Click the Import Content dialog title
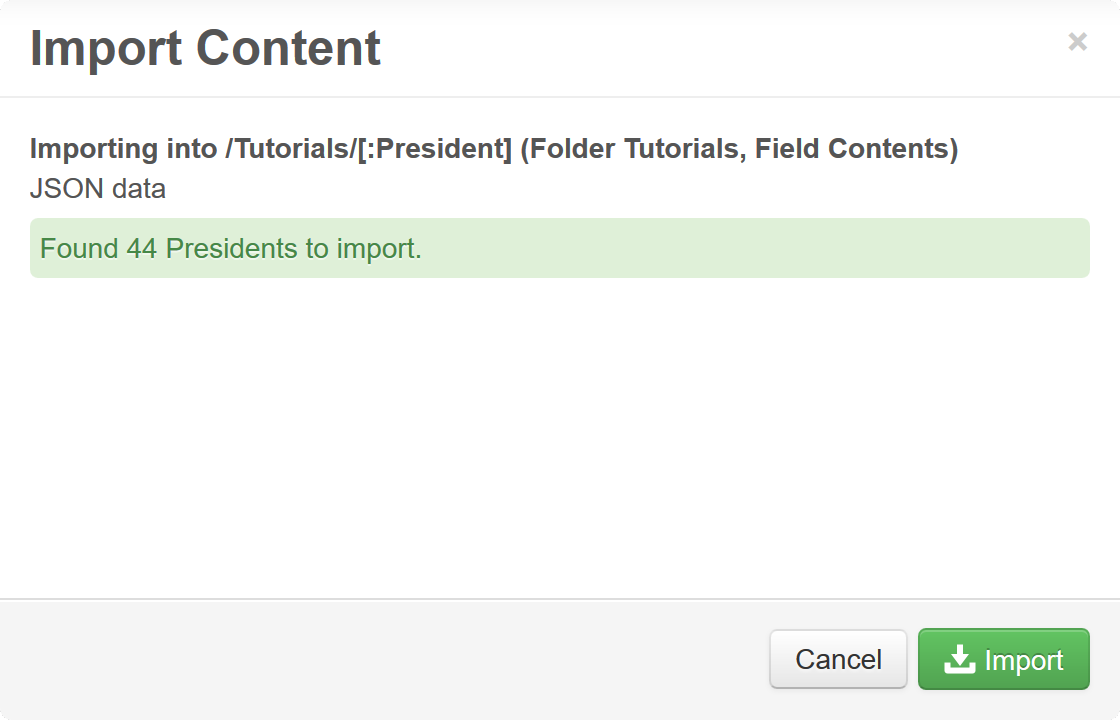Screen dimensions: 1120x720 [205, 48]
